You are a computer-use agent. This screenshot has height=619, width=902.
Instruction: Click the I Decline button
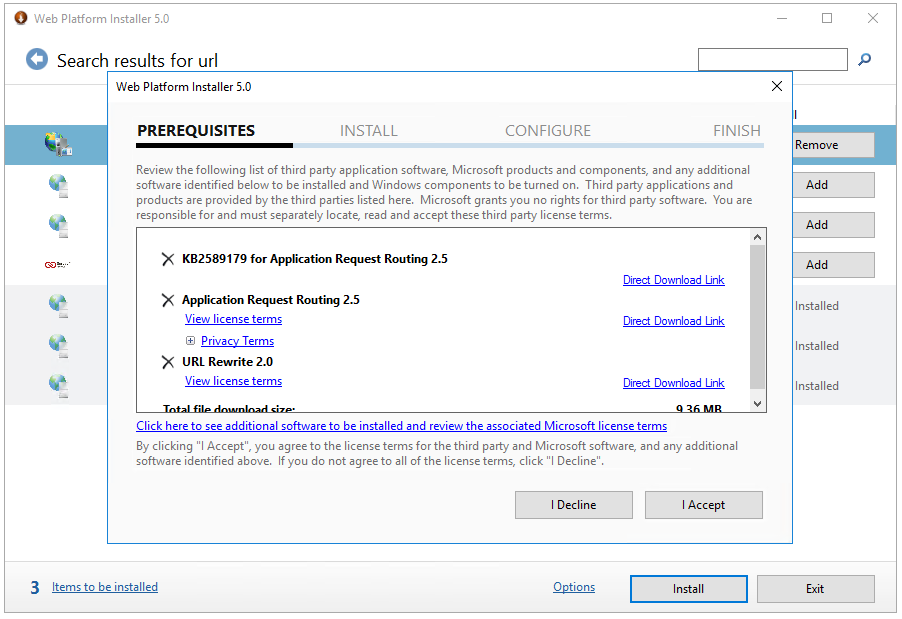pyautogui.click(x=574, y=505)
